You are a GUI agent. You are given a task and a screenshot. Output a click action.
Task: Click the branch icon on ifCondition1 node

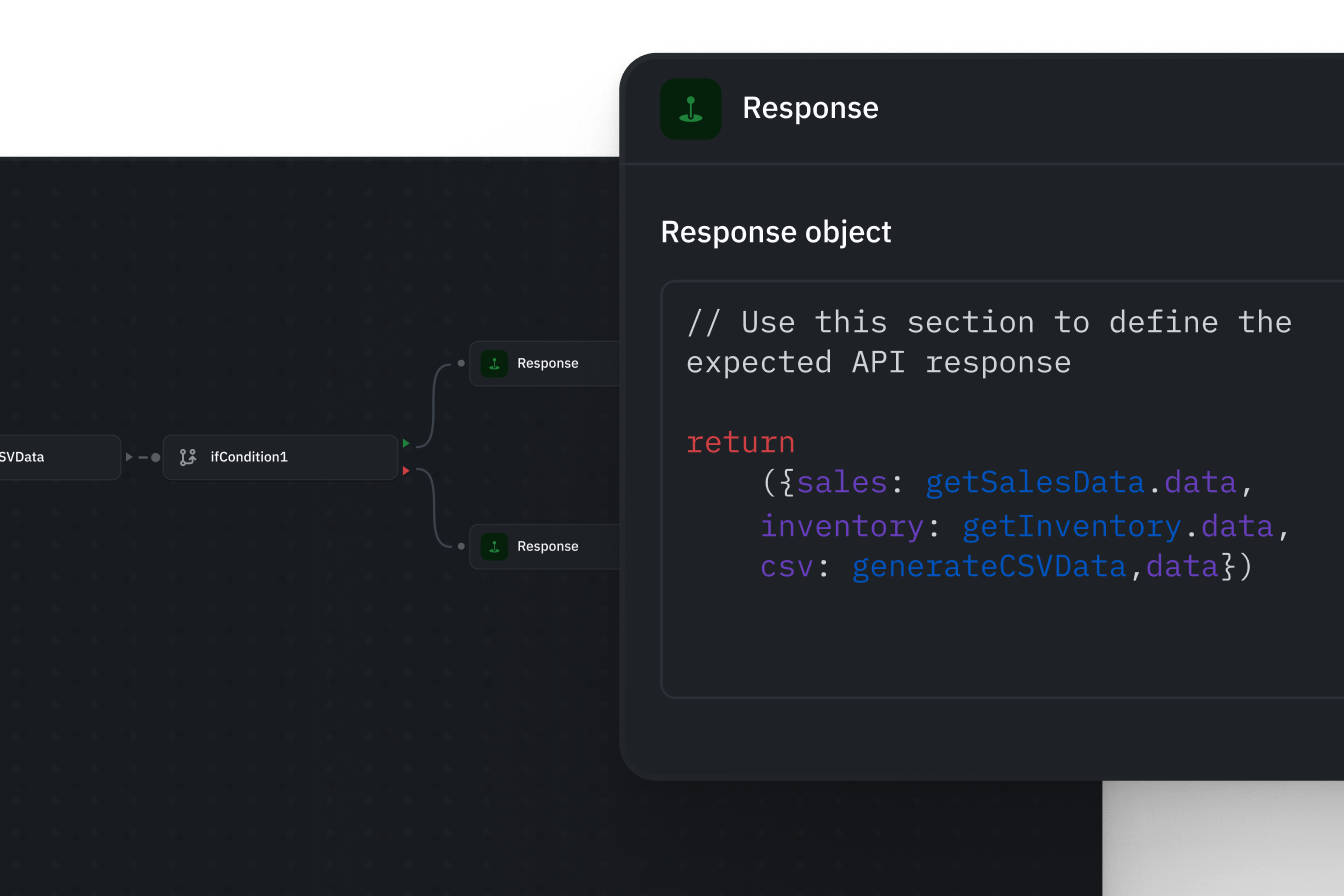[187, 457]
